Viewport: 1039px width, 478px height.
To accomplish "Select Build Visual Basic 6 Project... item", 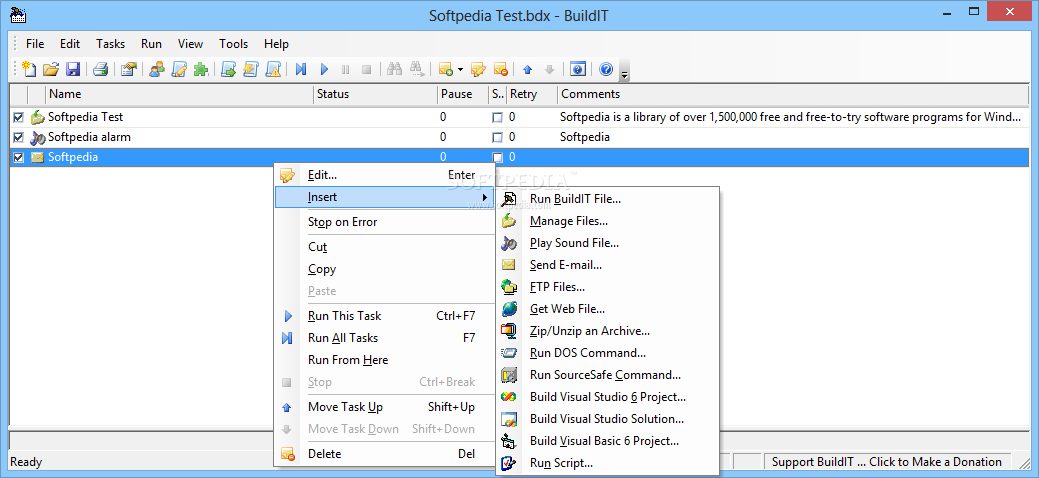I will 607,441.
